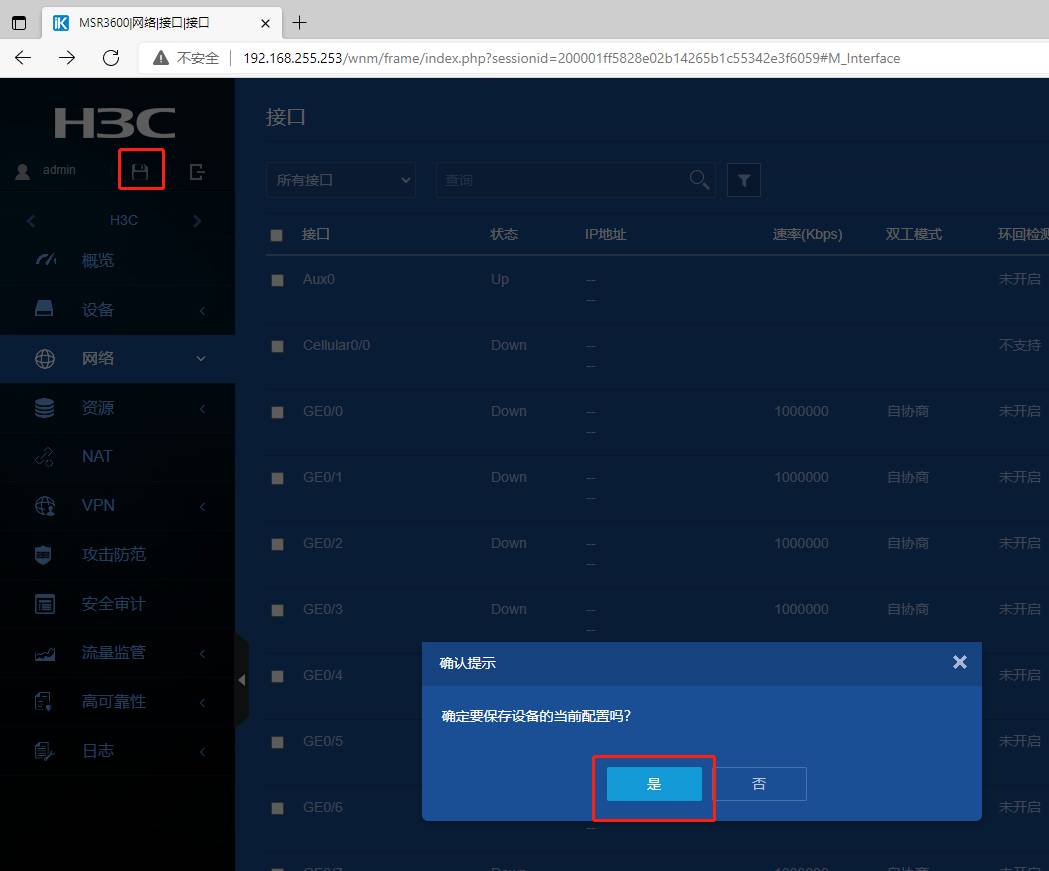
Task: Click the admin user avatar icon
Action: click(23, 172)
